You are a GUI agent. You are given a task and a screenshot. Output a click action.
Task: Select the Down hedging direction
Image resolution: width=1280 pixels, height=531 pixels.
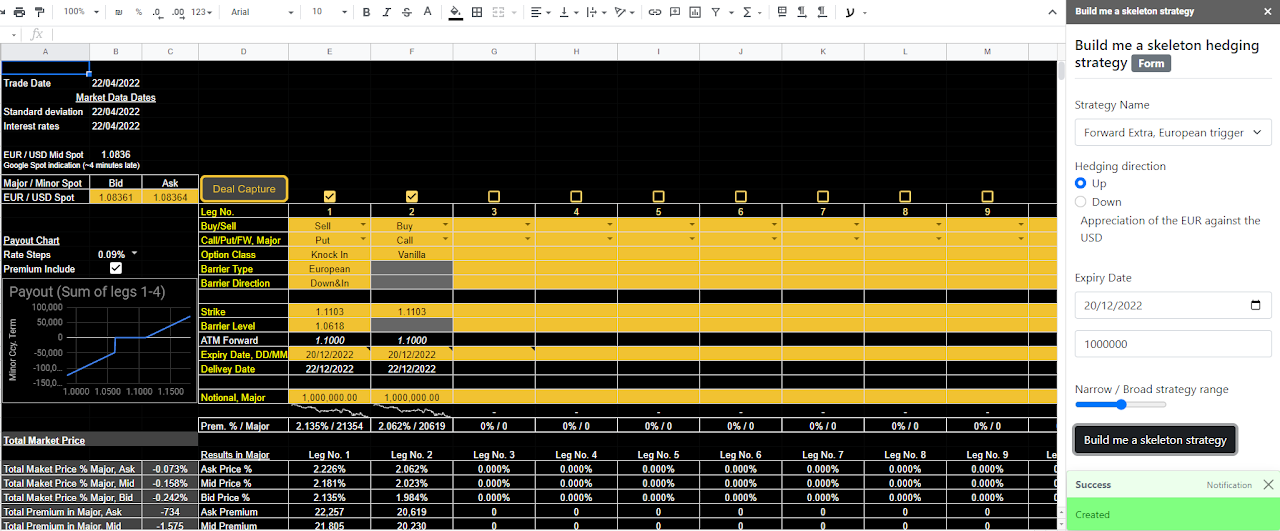pyautogui.click(x=1081, y=202)
